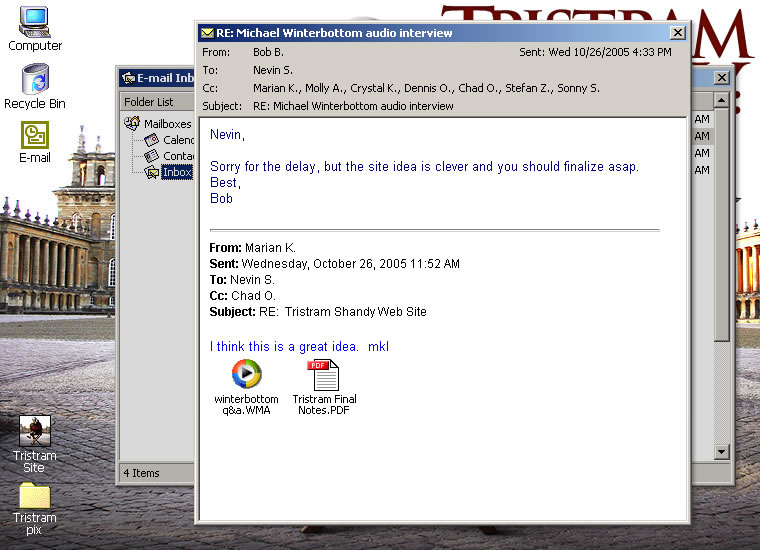Click the '4 Items' status bar text
This screenshot has width=760, height=550.
(x=142, y=473)
